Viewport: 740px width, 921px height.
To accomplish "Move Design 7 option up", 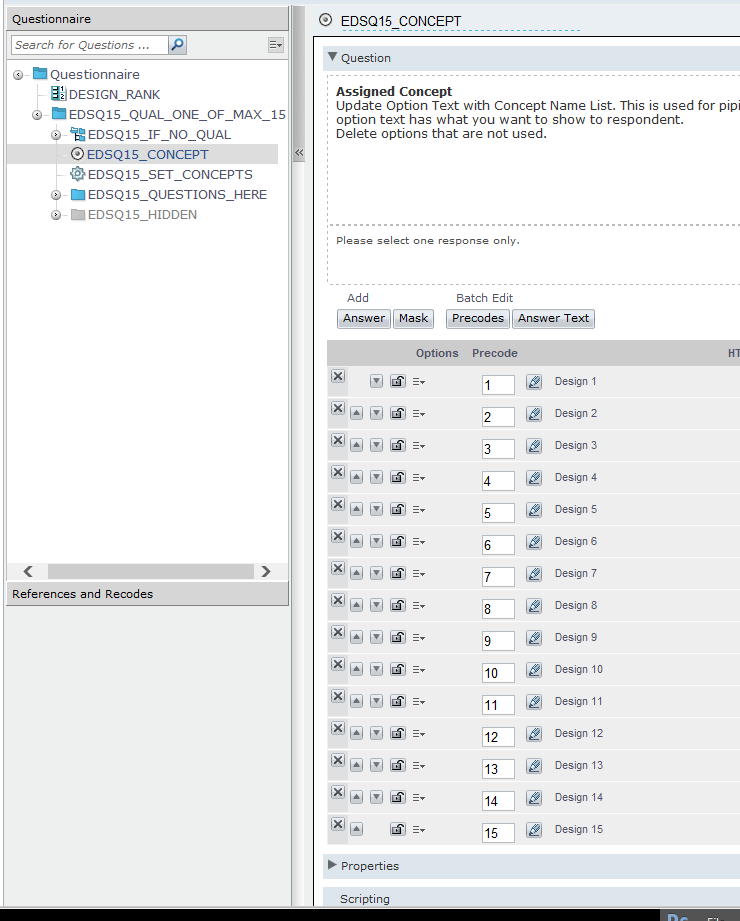I will [356, 573].
